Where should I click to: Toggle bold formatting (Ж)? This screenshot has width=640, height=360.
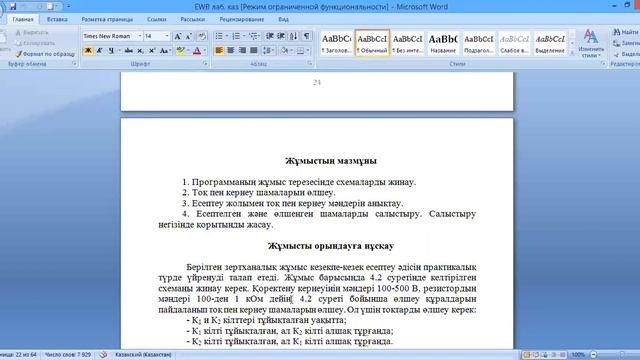click(88, 51)
